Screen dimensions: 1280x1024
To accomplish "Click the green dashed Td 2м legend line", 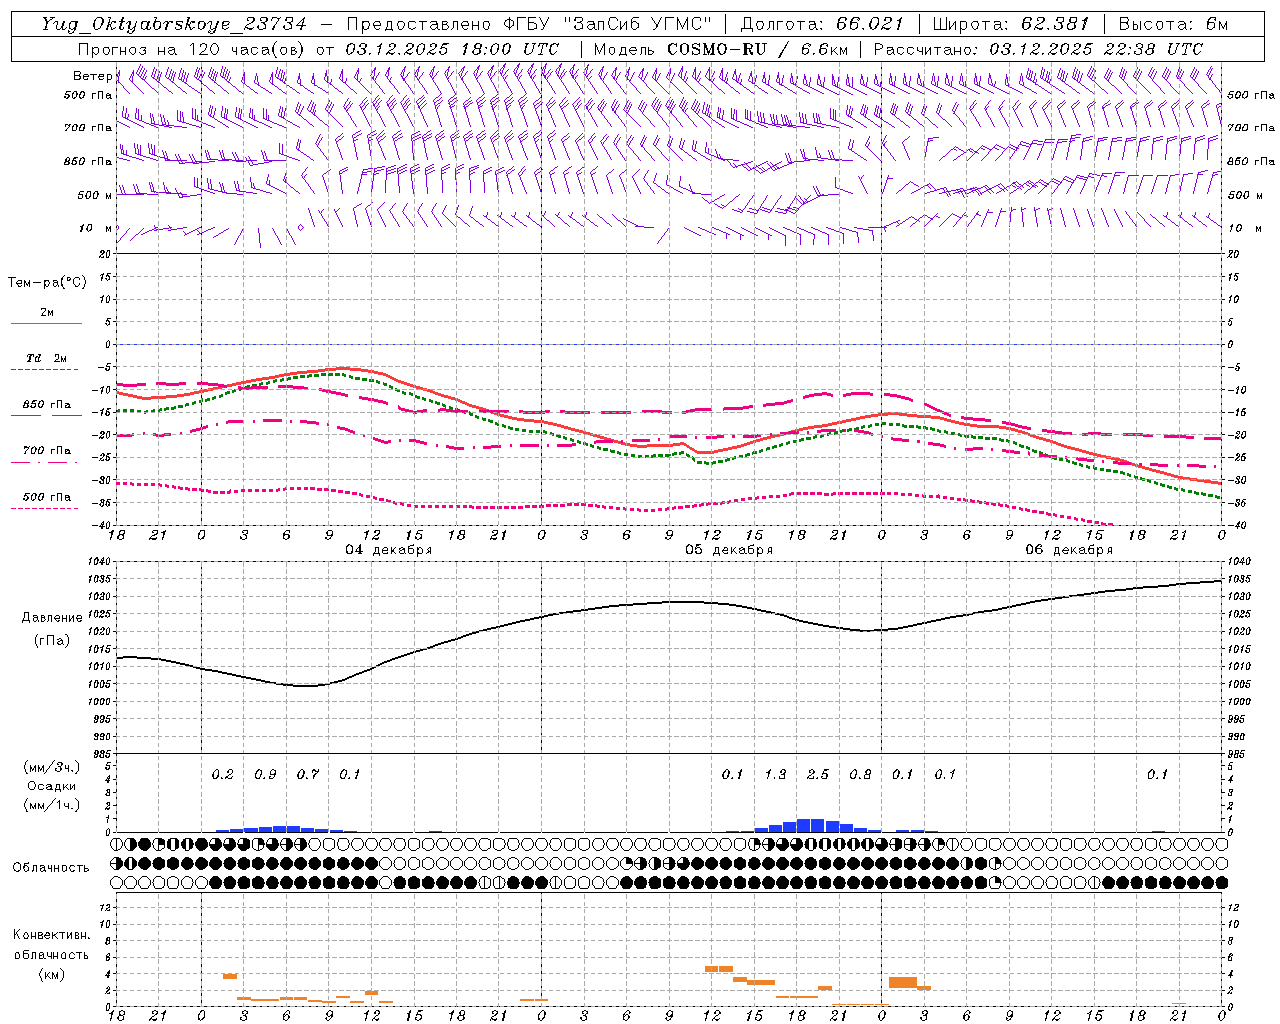I will click(x=44, y=370).
